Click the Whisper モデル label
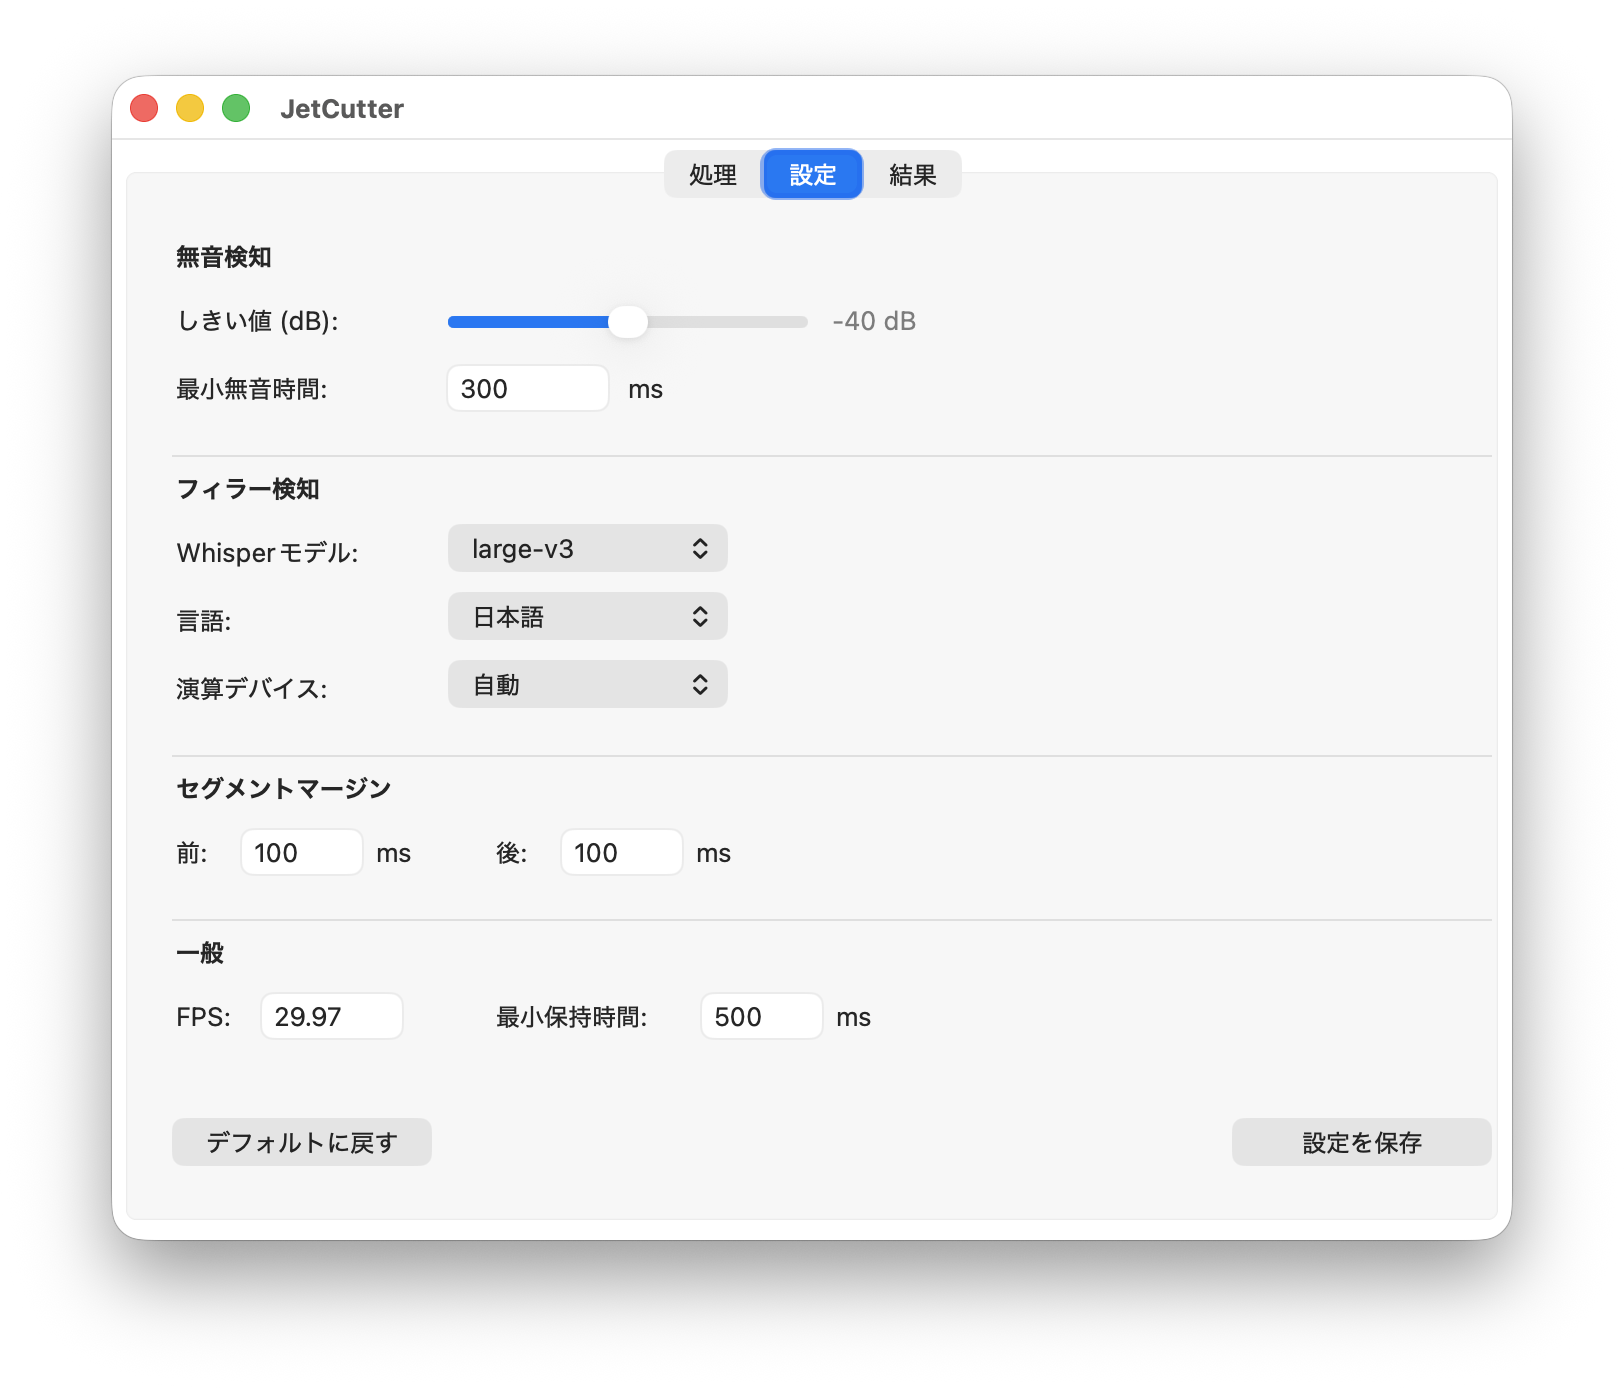The height and width of the screenshot is (1388, 1624). click(x=268, y=553)
